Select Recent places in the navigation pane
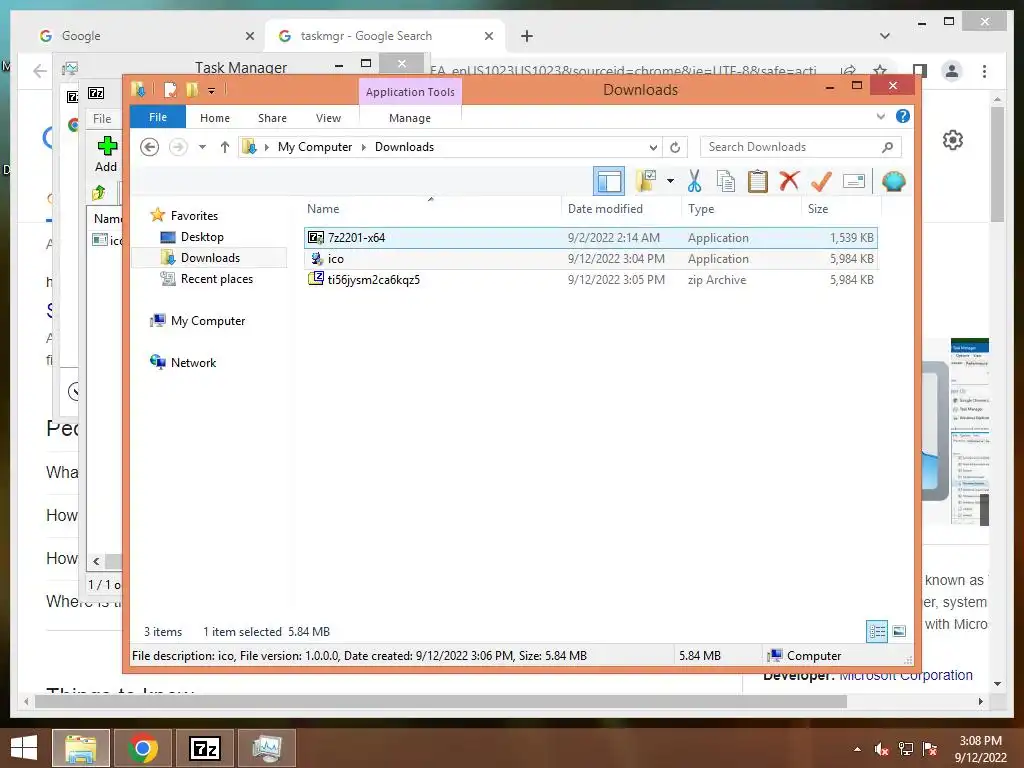 pyautogui.click(x=216, y=279)
